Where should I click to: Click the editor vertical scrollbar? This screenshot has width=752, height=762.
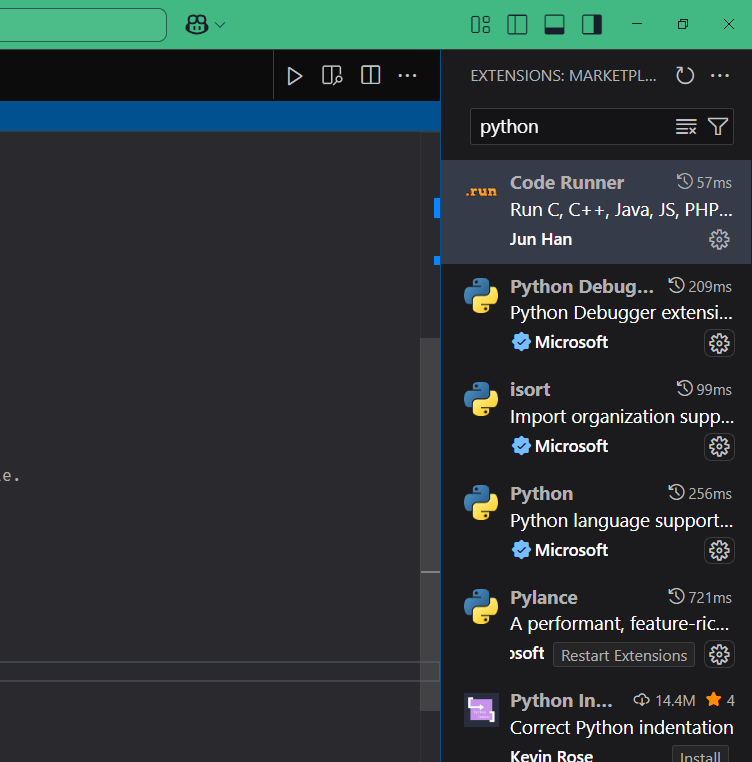(x=430, y=450)
